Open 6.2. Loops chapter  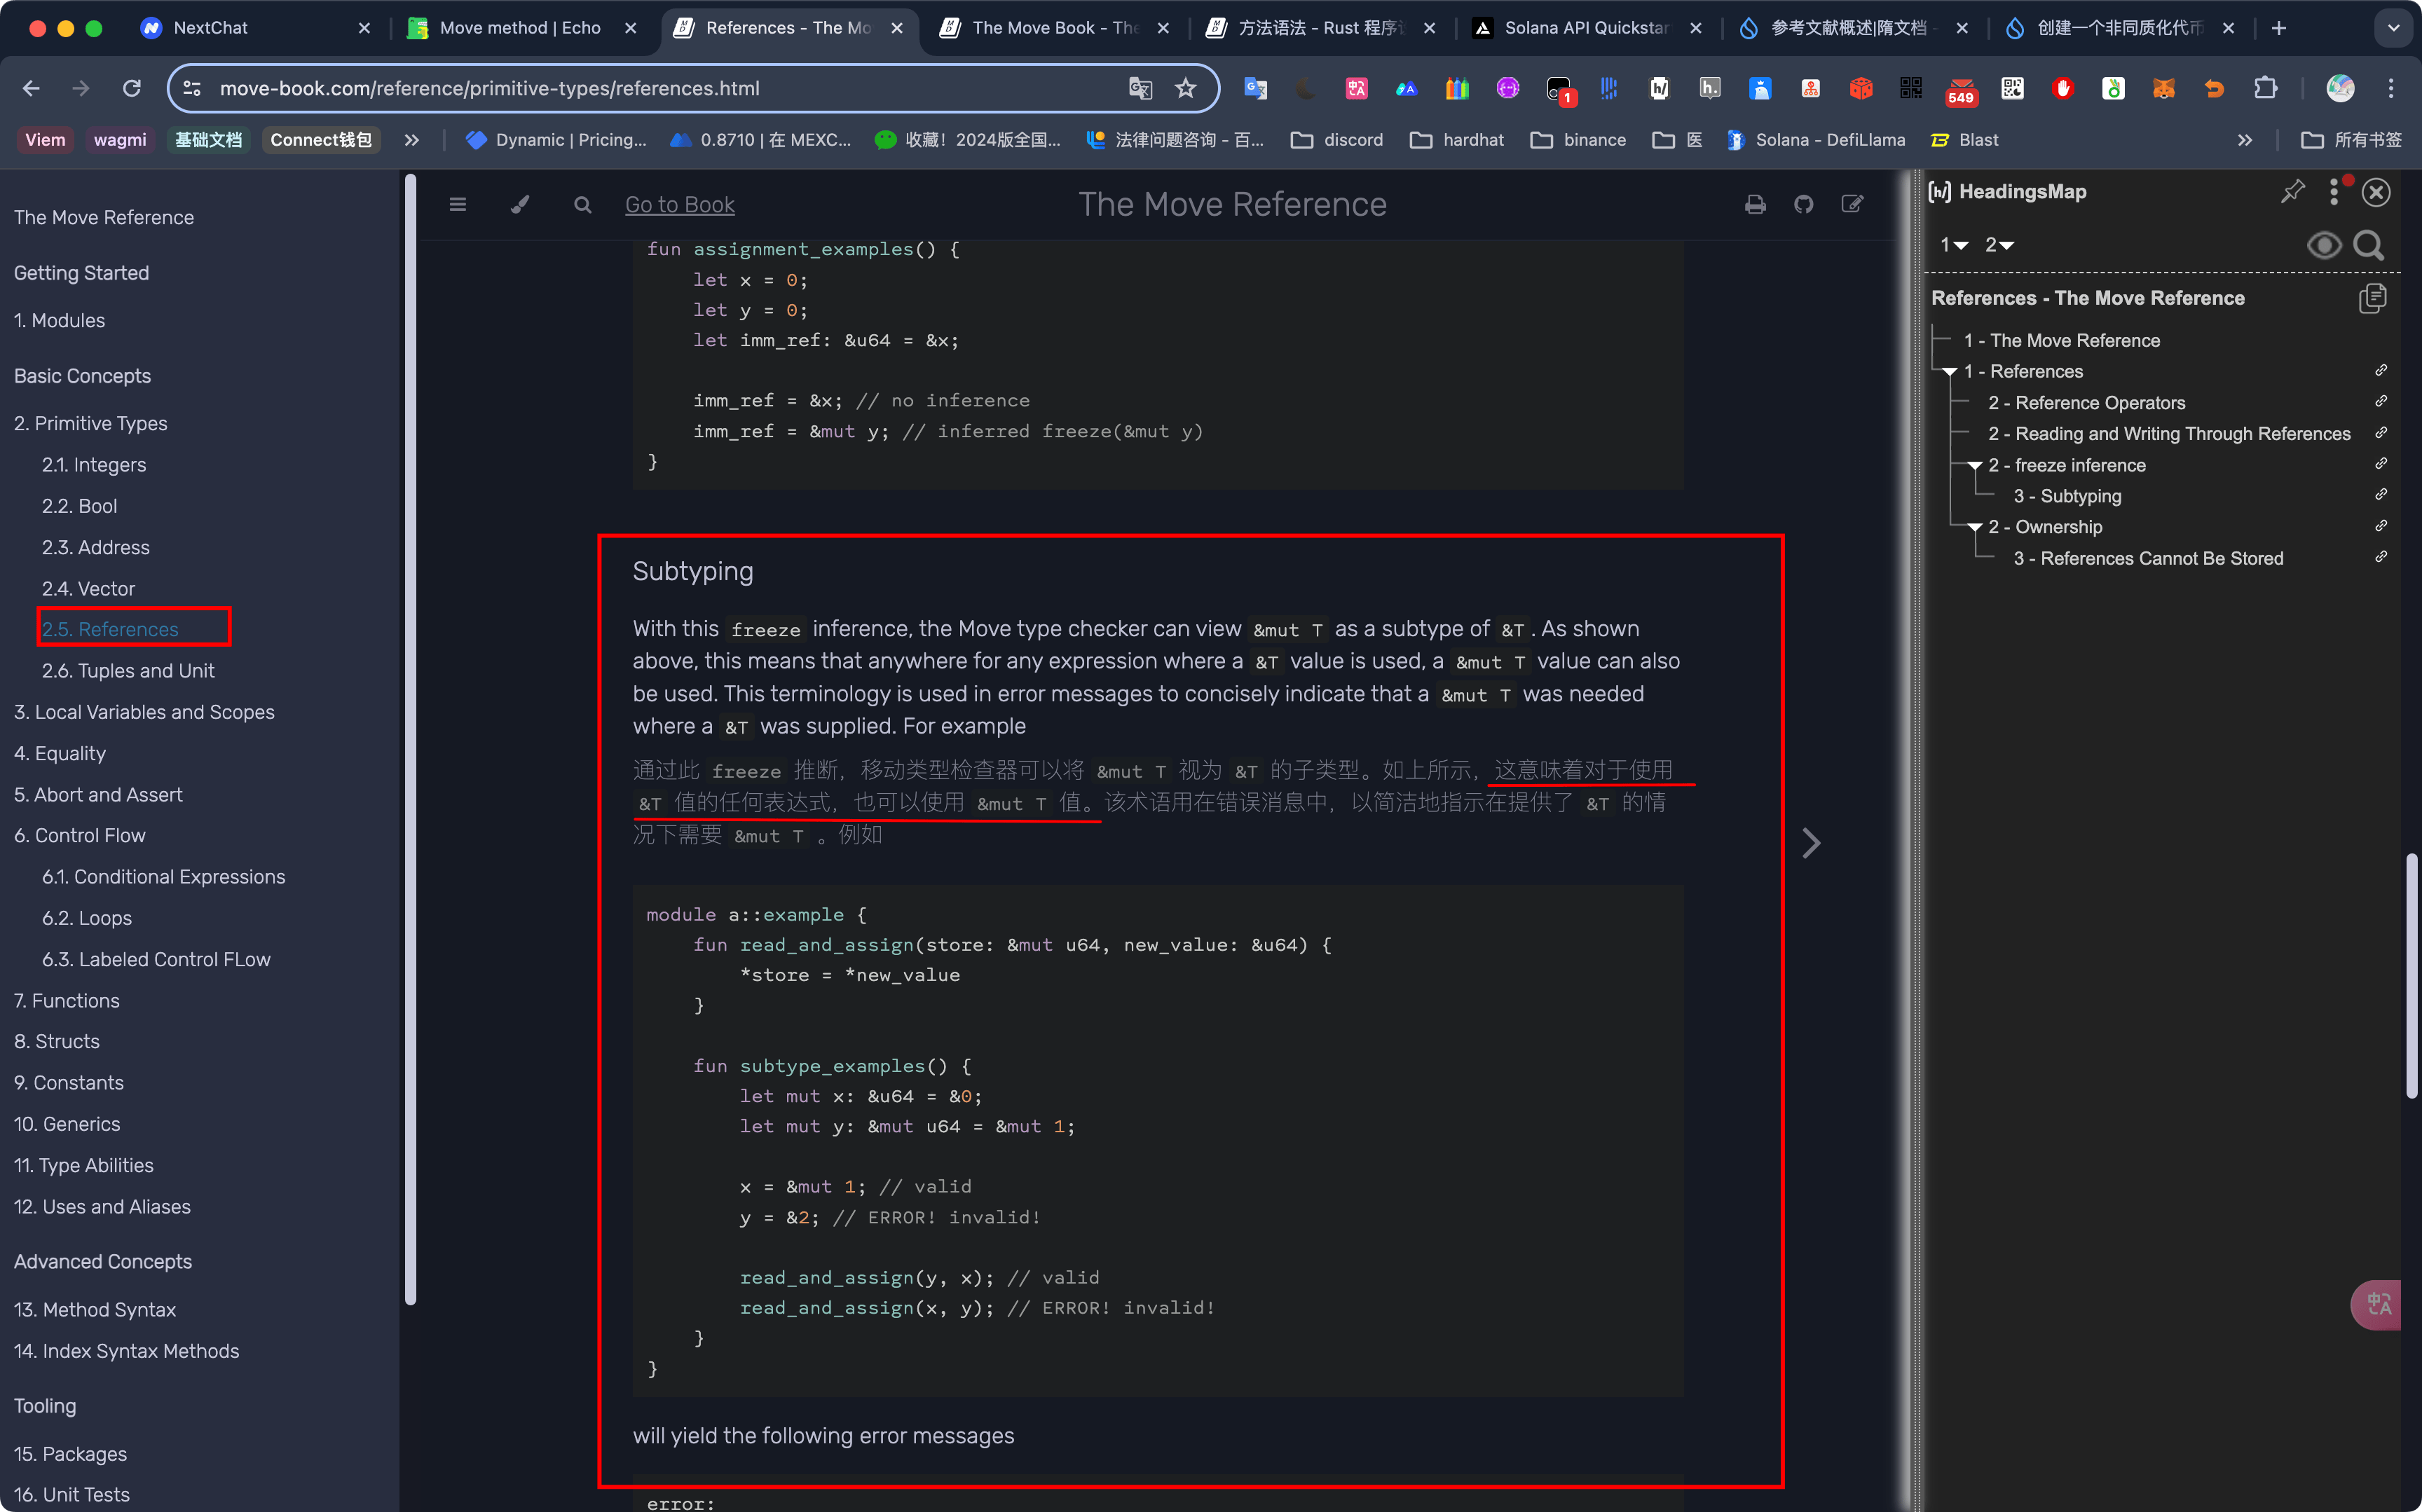click(87, 917)
